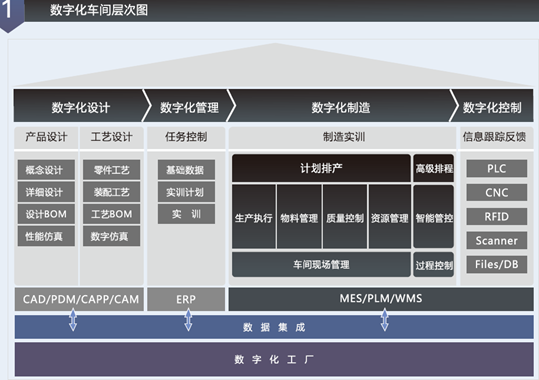This screenshot has height=380, width=539.
Task: Click the number 1 badge icon
Action: tap(10, 14)
